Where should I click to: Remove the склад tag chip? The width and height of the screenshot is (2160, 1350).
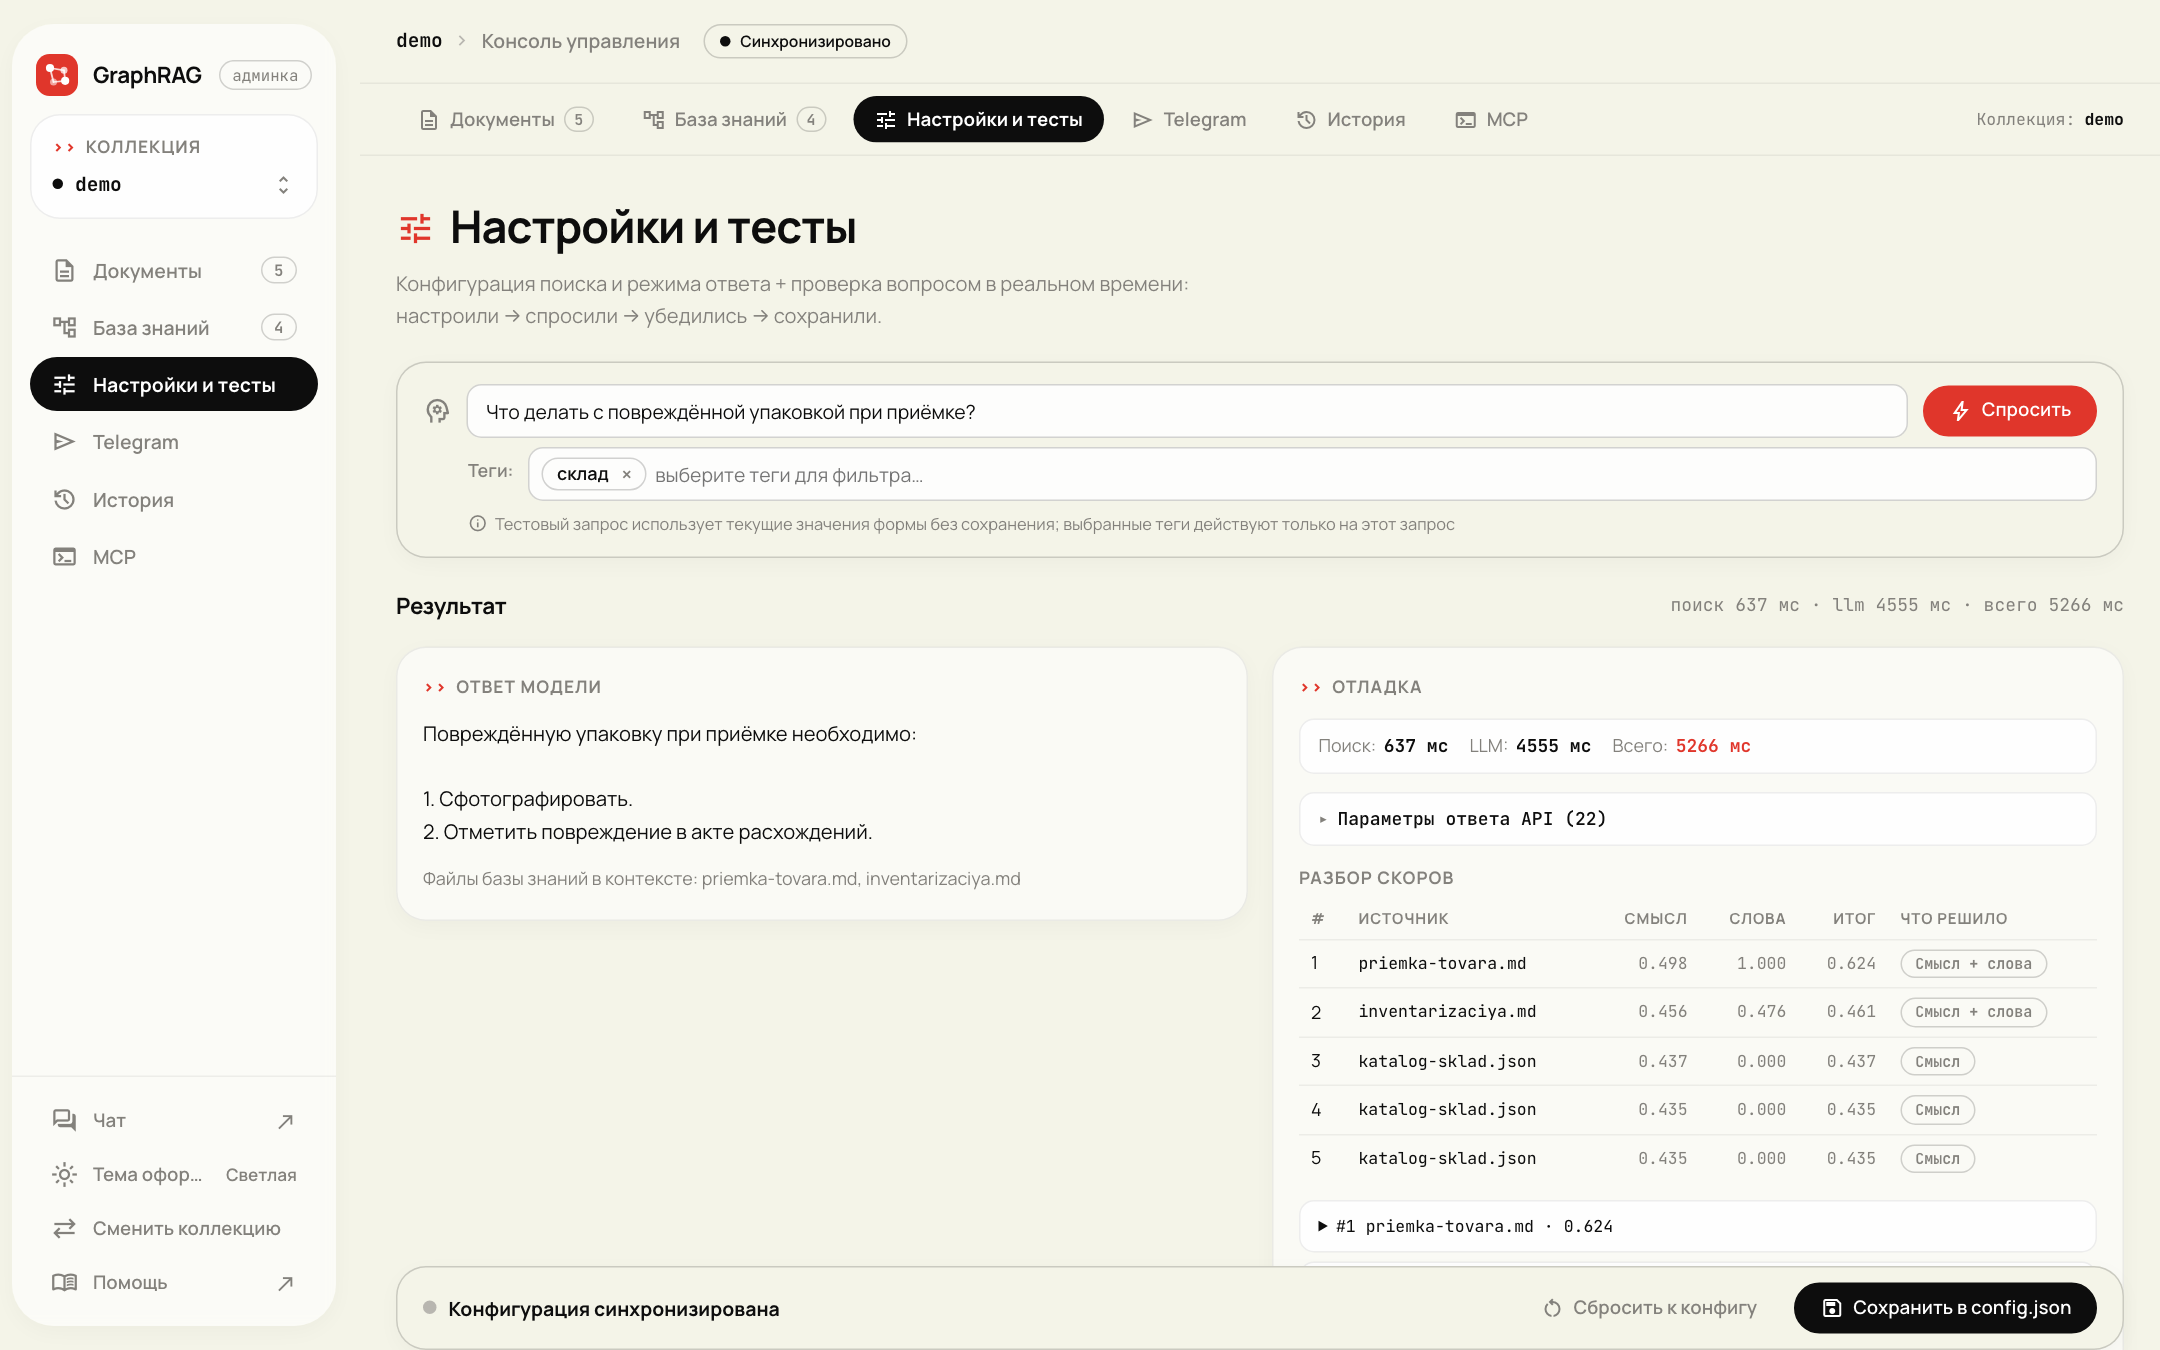pyautogui.click(x=627, y=475)
